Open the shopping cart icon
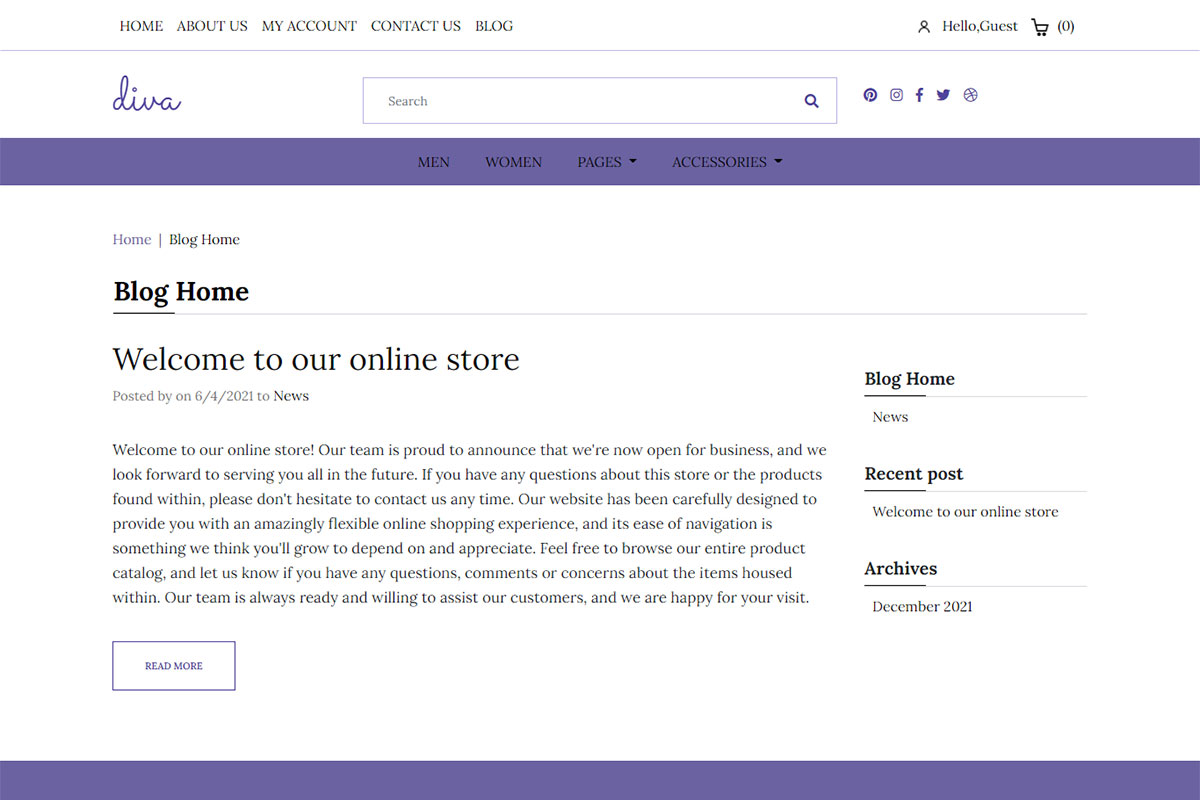Image resolution: width=1200 pixels, height=800 pixels. coord(1040,27)
